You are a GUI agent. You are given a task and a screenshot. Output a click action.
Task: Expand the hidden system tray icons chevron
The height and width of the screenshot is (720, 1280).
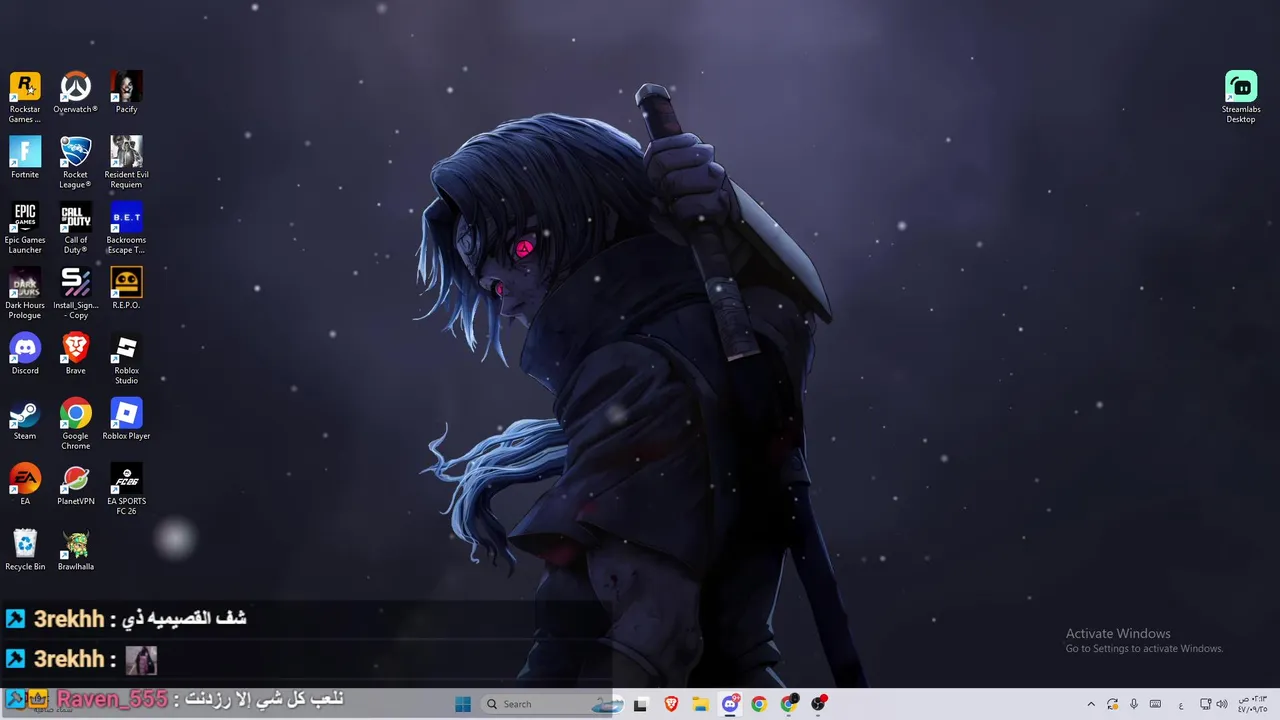[x=1091, y=704]
